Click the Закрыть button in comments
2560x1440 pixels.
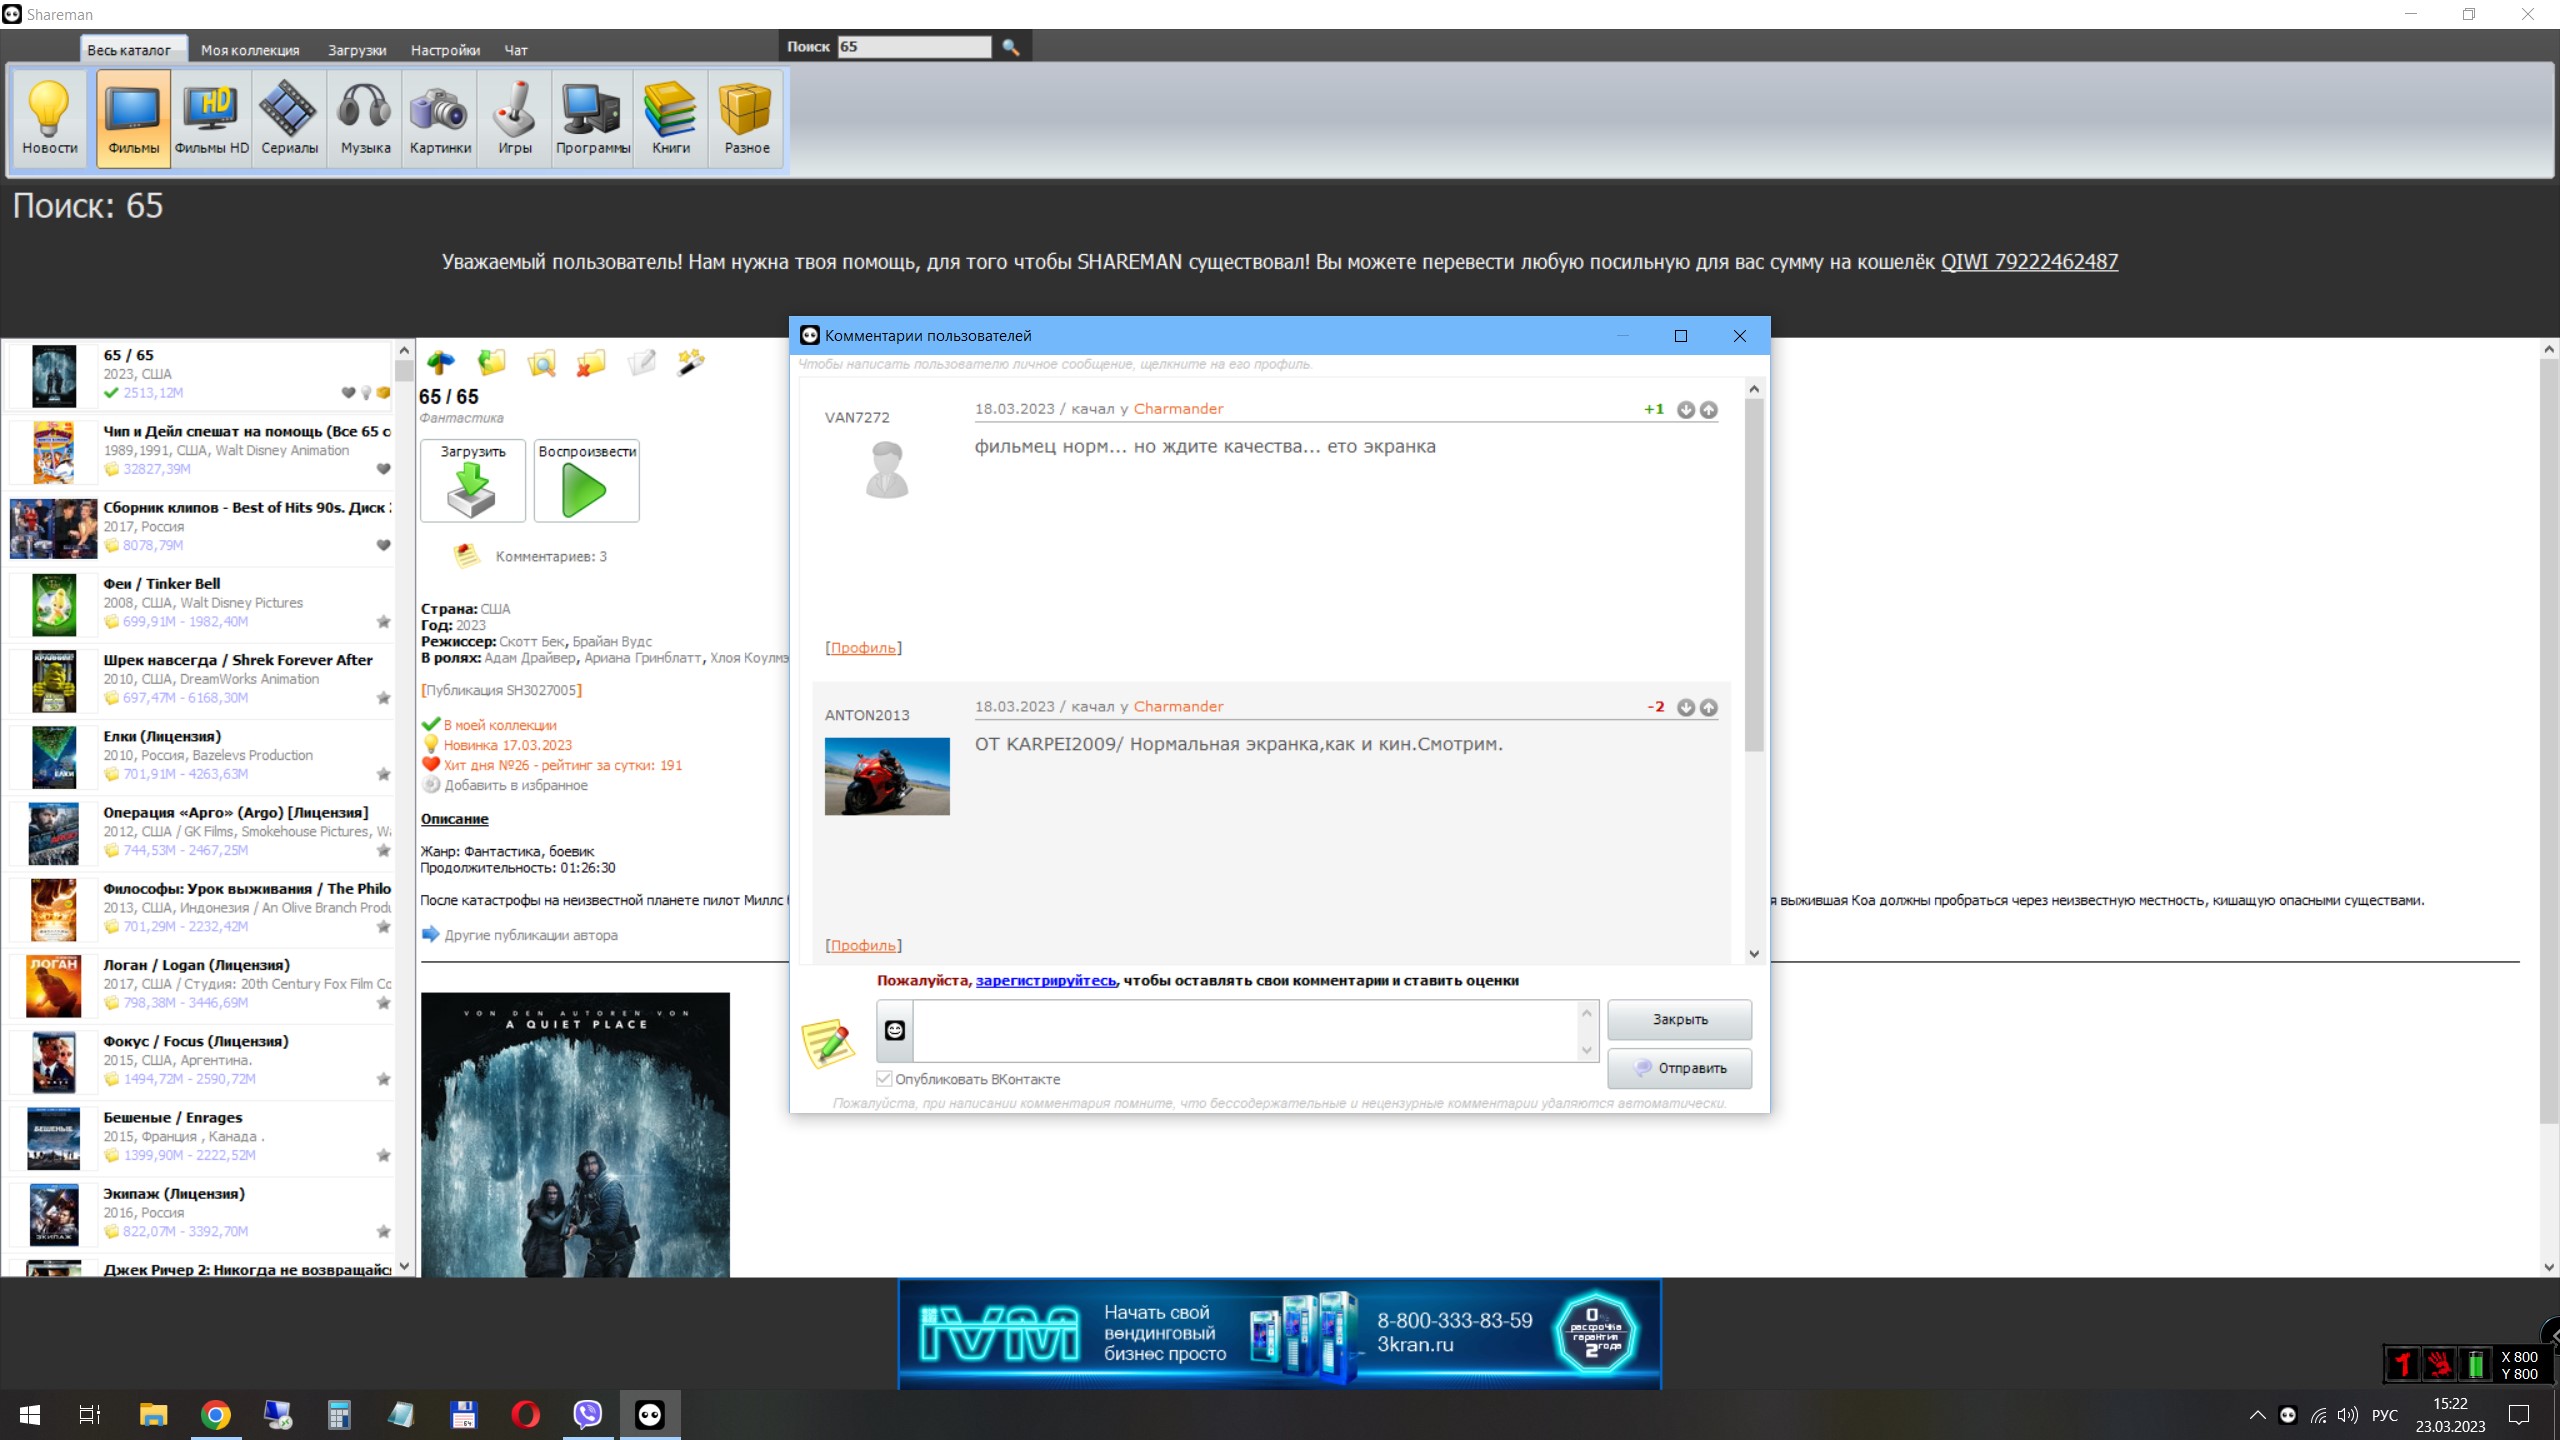coord(1680,1020)
